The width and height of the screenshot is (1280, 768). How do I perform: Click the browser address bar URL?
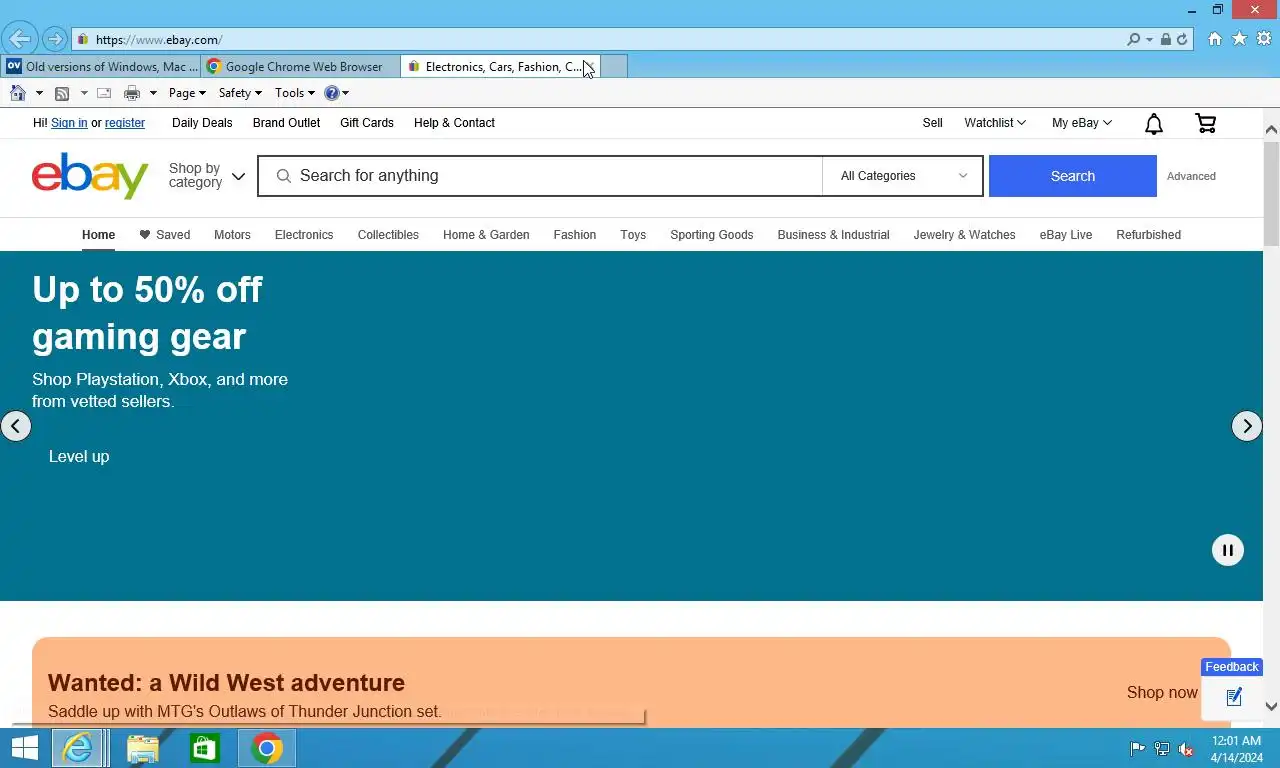[x=159, y=40]
